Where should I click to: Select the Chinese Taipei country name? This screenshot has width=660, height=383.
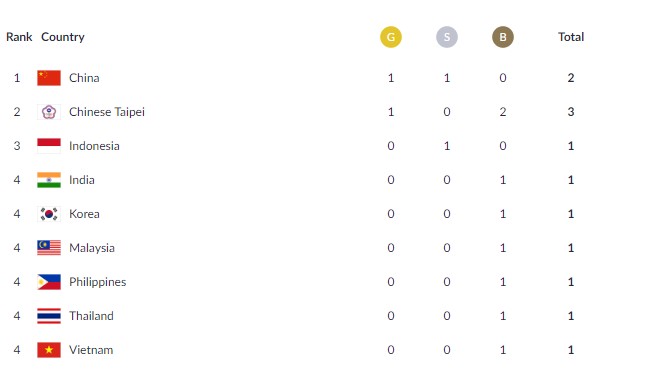[107, 112]
